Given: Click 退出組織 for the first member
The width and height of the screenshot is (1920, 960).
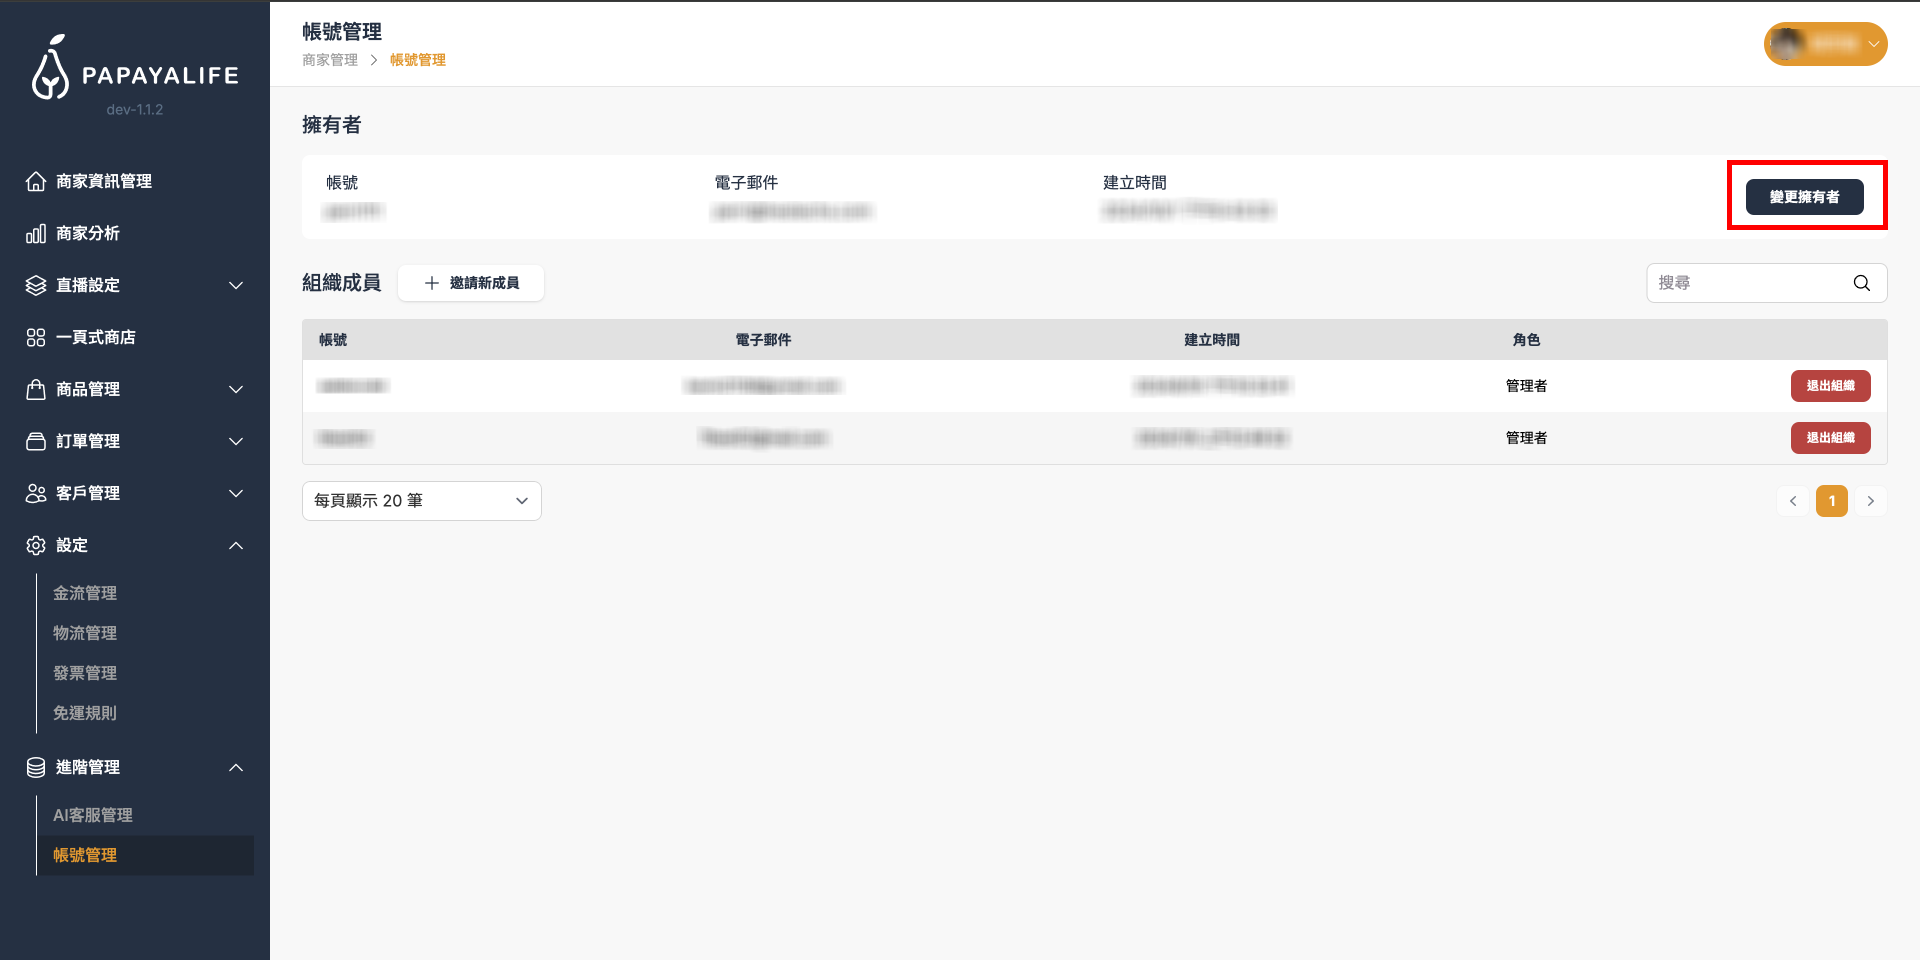Looking at the screenshot, I should coord(1830,386).
